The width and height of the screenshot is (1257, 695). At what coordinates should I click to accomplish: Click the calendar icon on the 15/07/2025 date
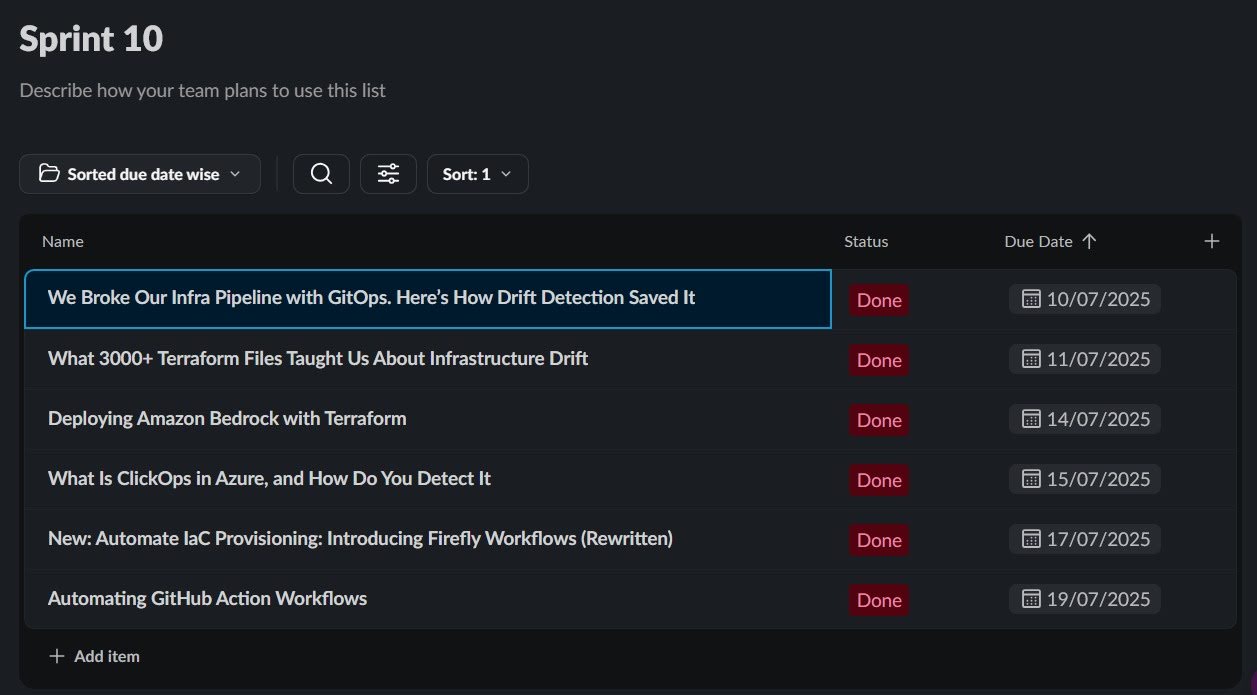(1029, 478)
